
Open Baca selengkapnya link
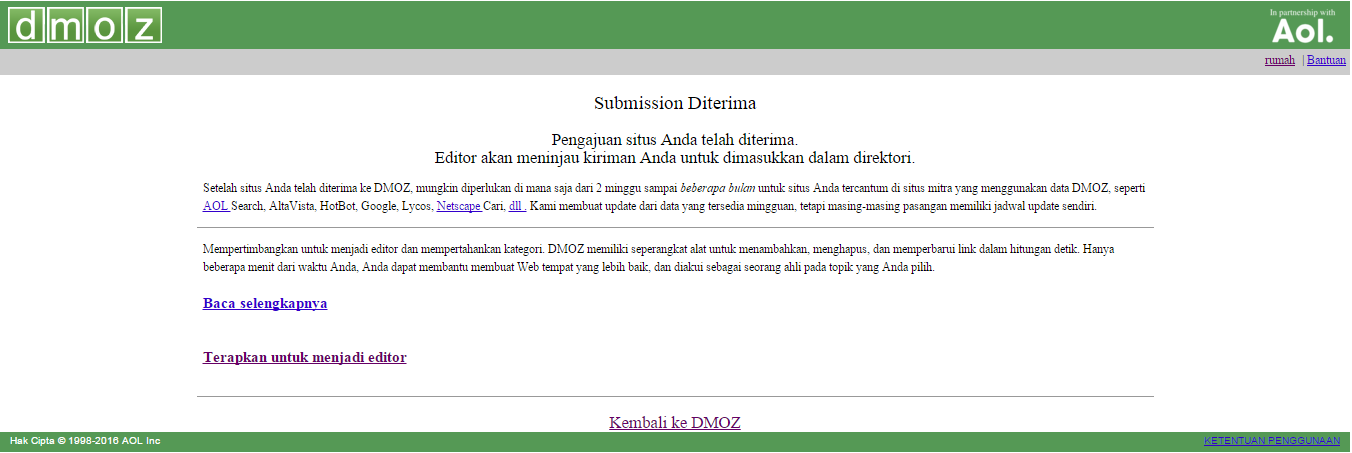click(x=265, y=303)
